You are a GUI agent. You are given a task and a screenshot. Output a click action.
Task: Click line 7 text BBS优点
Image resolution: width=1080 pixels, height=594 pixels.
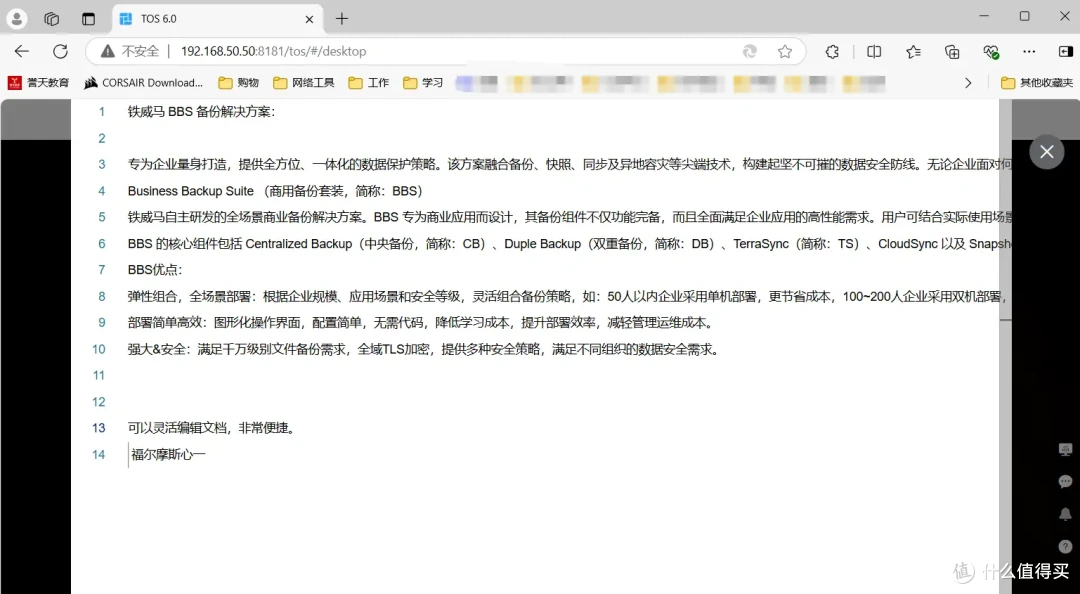(x=154, y=270)
